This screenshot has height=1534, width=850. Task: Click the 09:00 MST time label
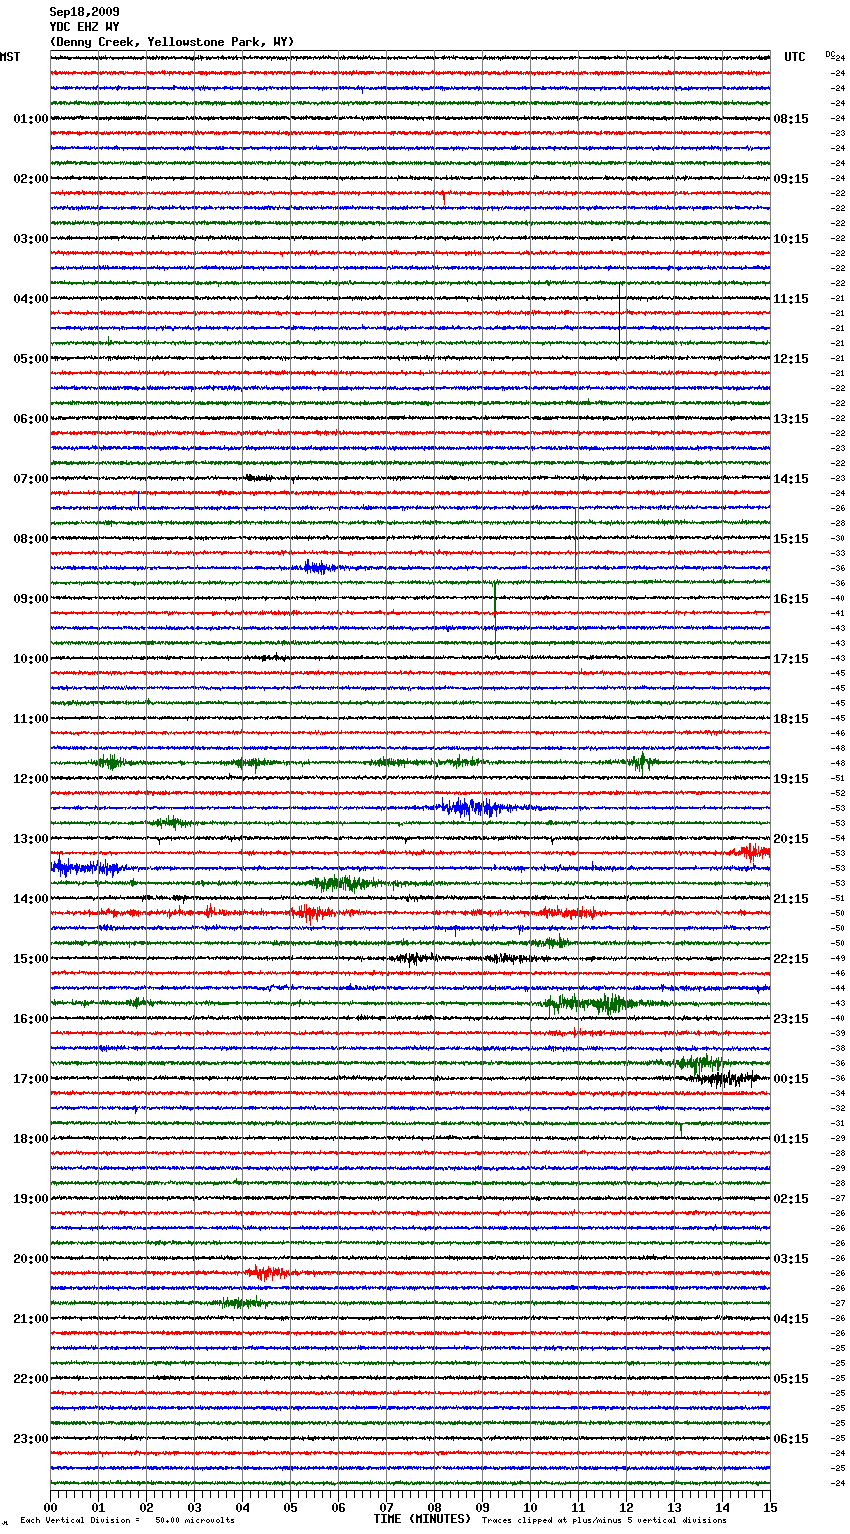coord(31,599)
